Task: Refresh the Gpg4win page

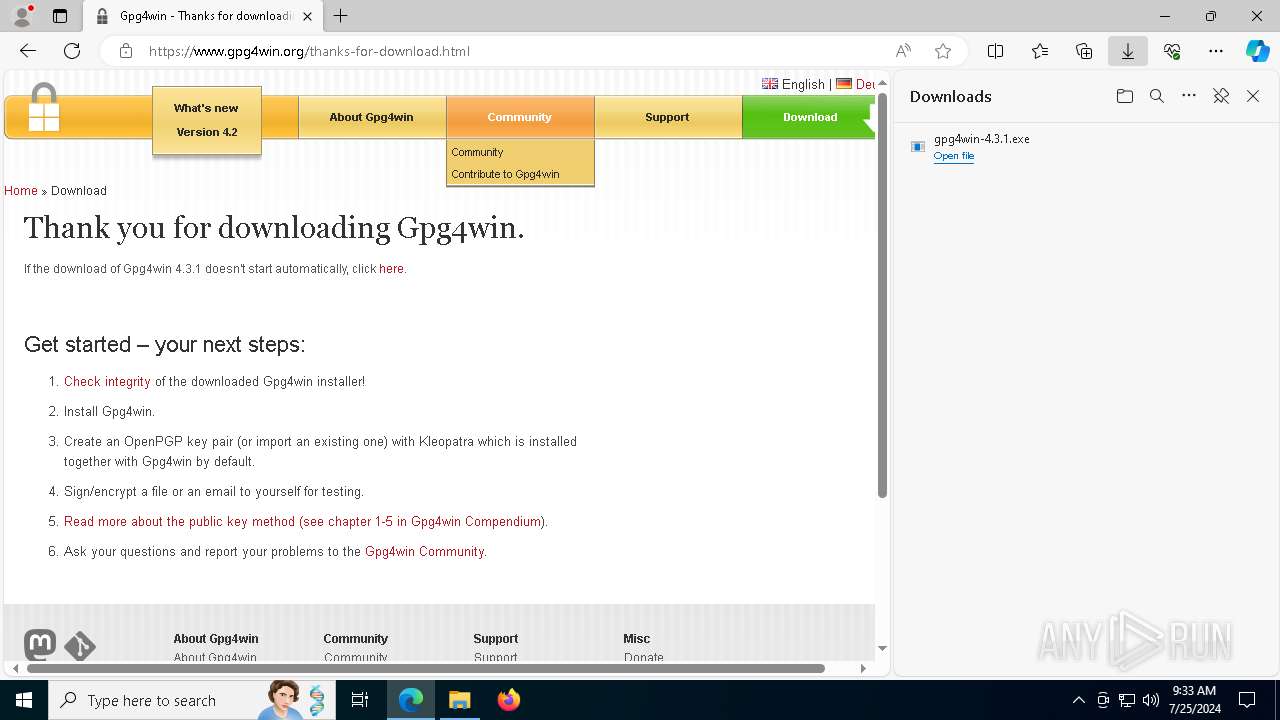Action: (x=72, y=51)
